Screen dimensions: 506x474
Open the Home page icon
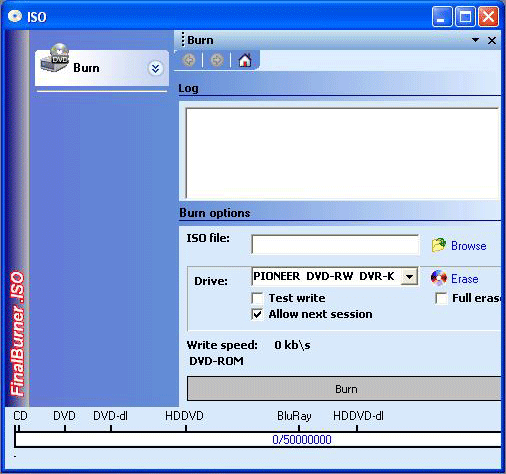pos(245,60)
